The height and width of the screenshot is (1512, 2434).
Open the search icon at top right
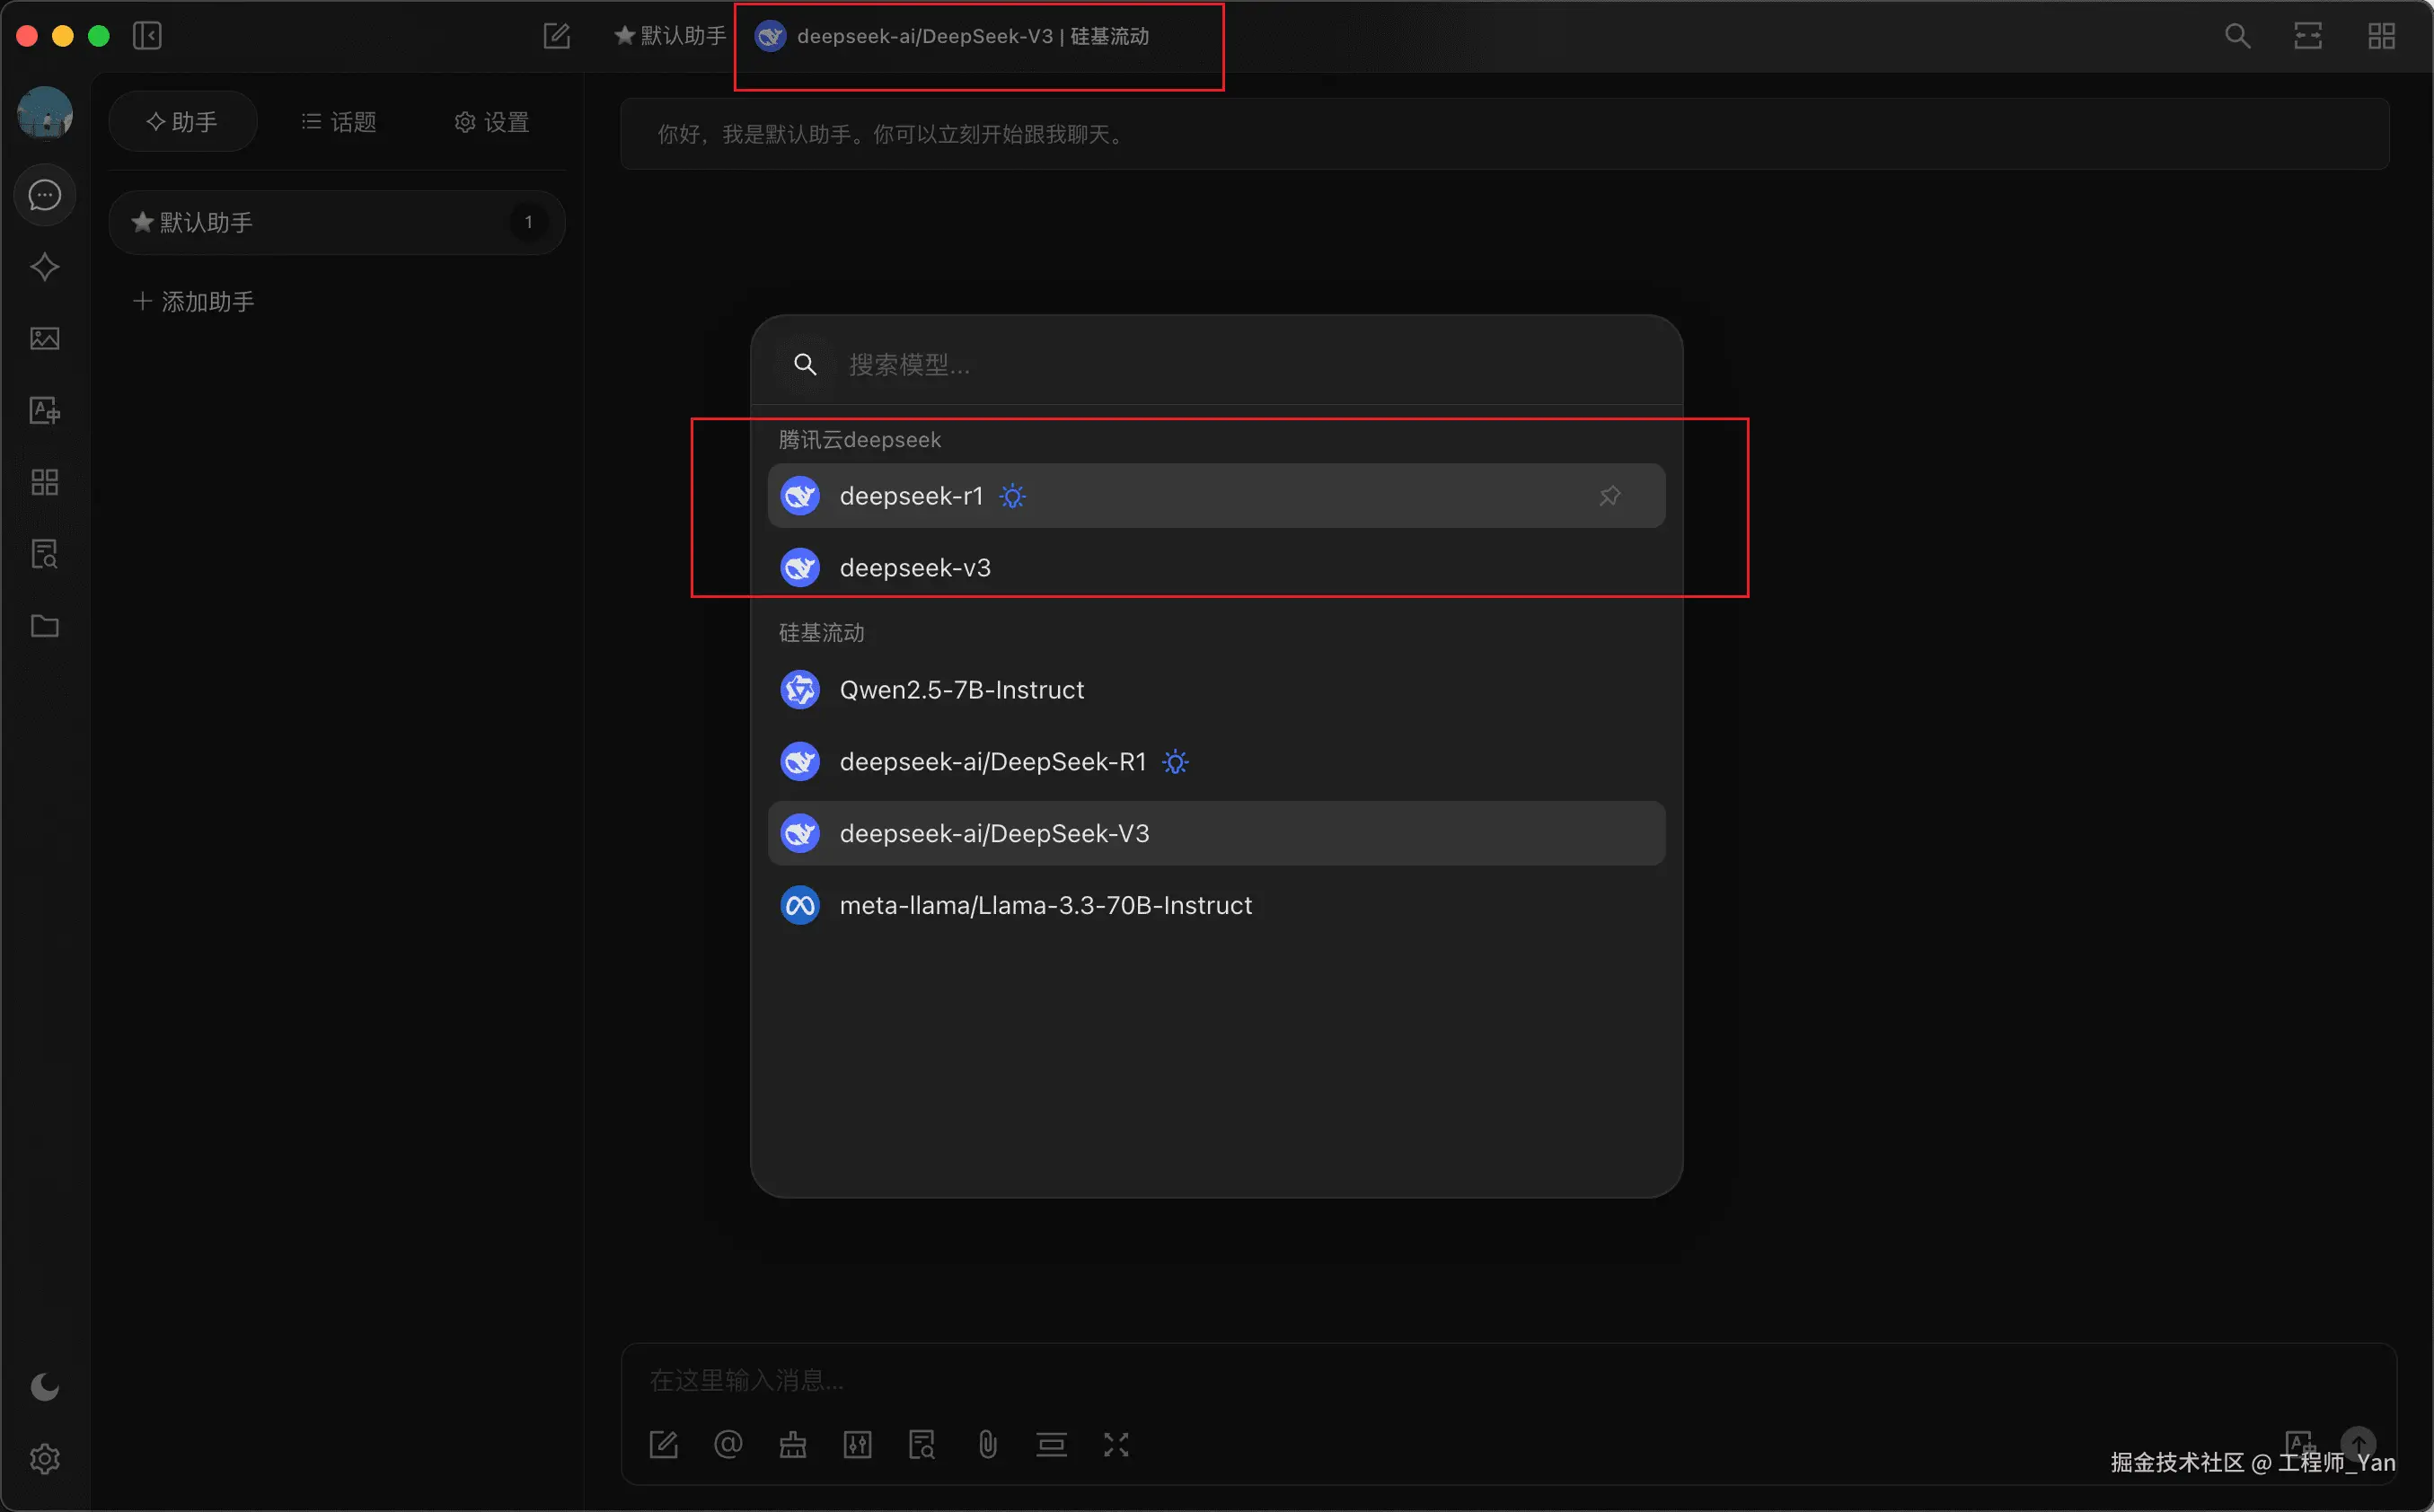2237,36
